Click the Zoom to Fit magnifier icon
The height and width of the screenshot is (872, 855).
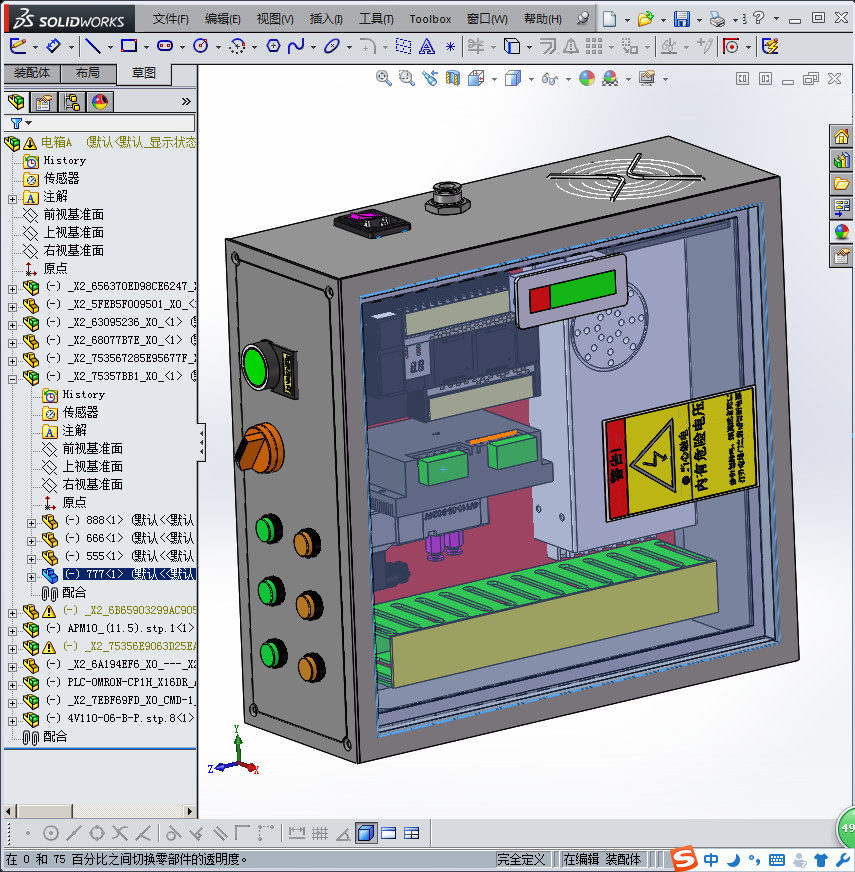click(x=383, y=78)
